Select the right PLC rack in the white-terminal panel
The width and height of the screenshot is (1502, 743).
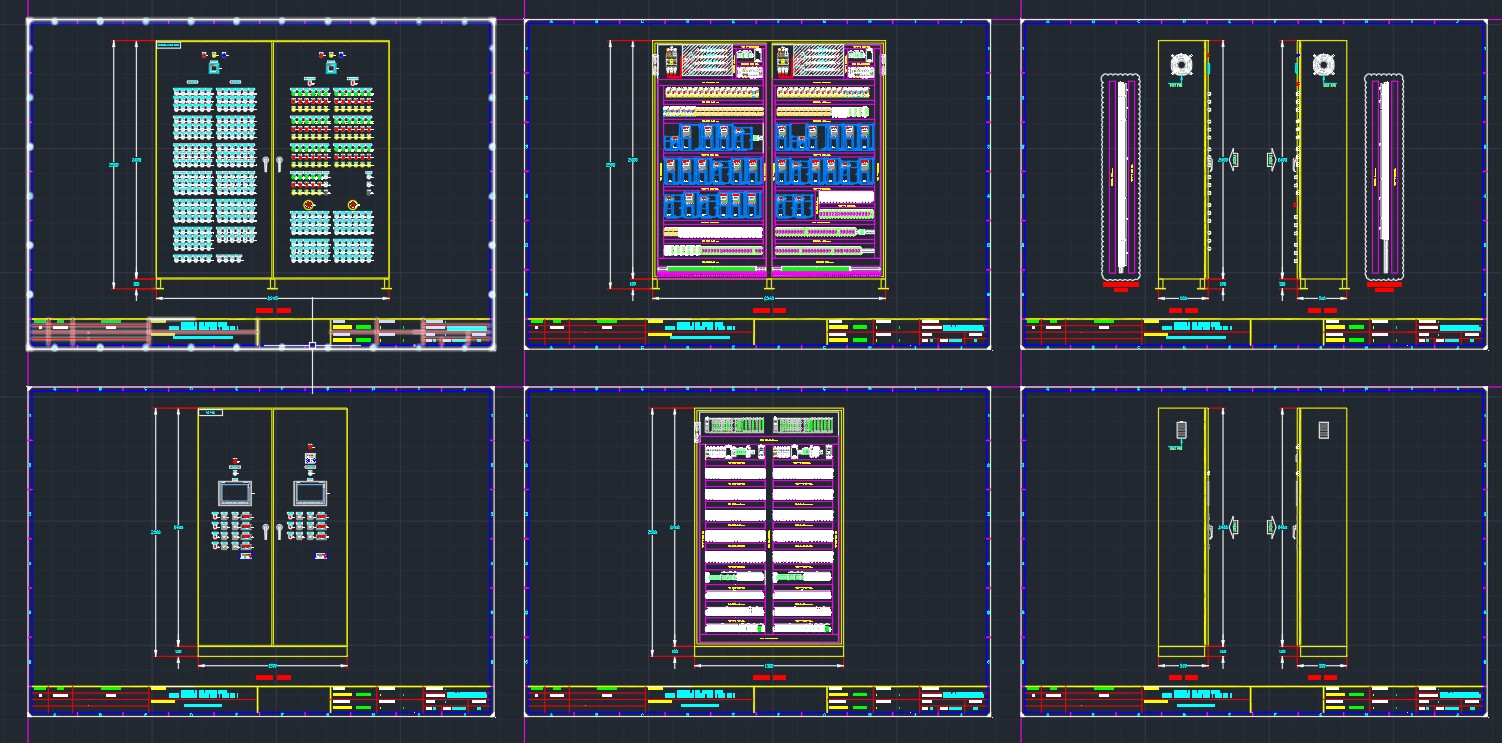coord(804,425)
